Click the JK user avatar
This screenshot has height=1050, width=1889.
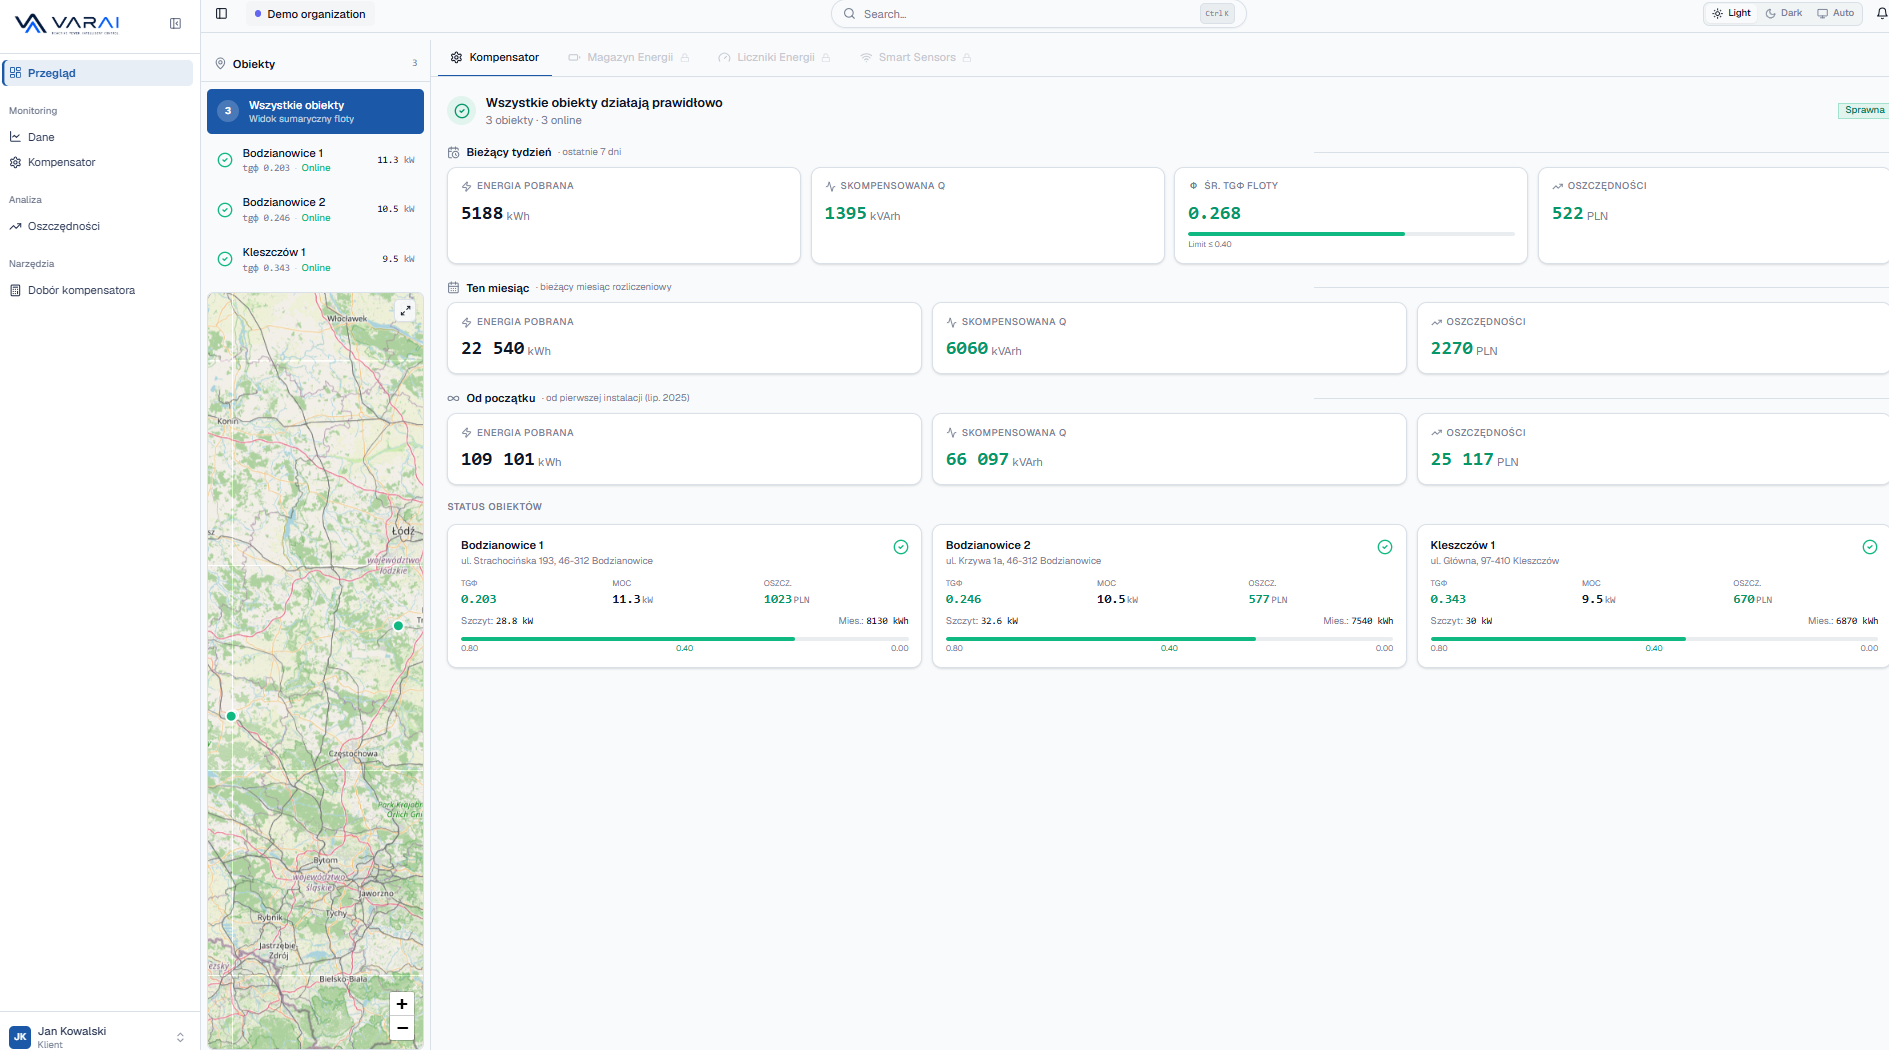coord(20,1037)
